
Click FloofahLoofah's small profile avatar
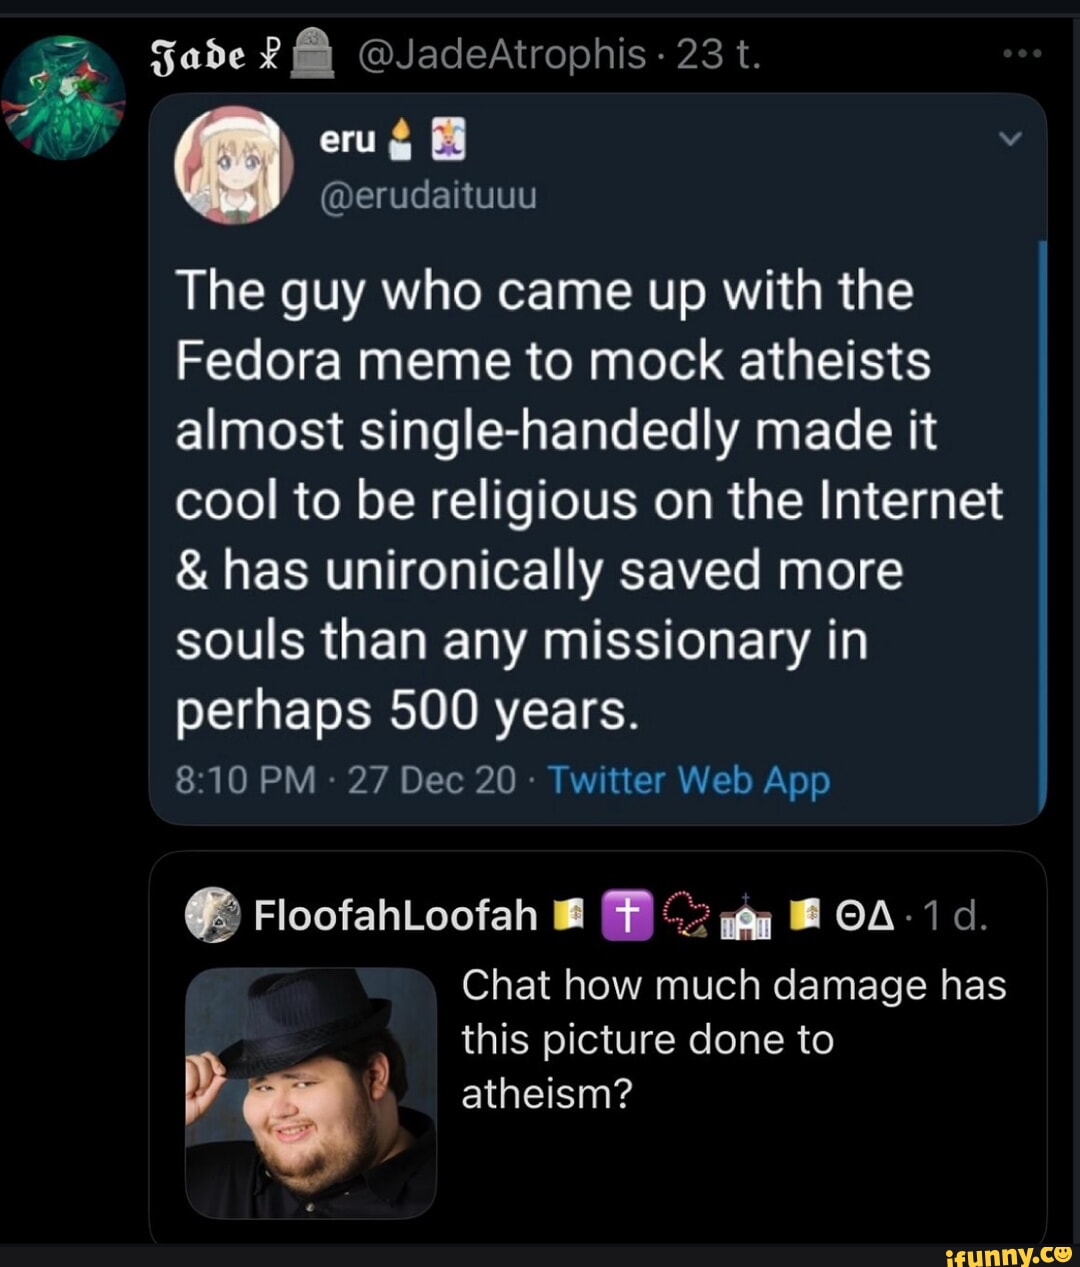click(213, 914)
